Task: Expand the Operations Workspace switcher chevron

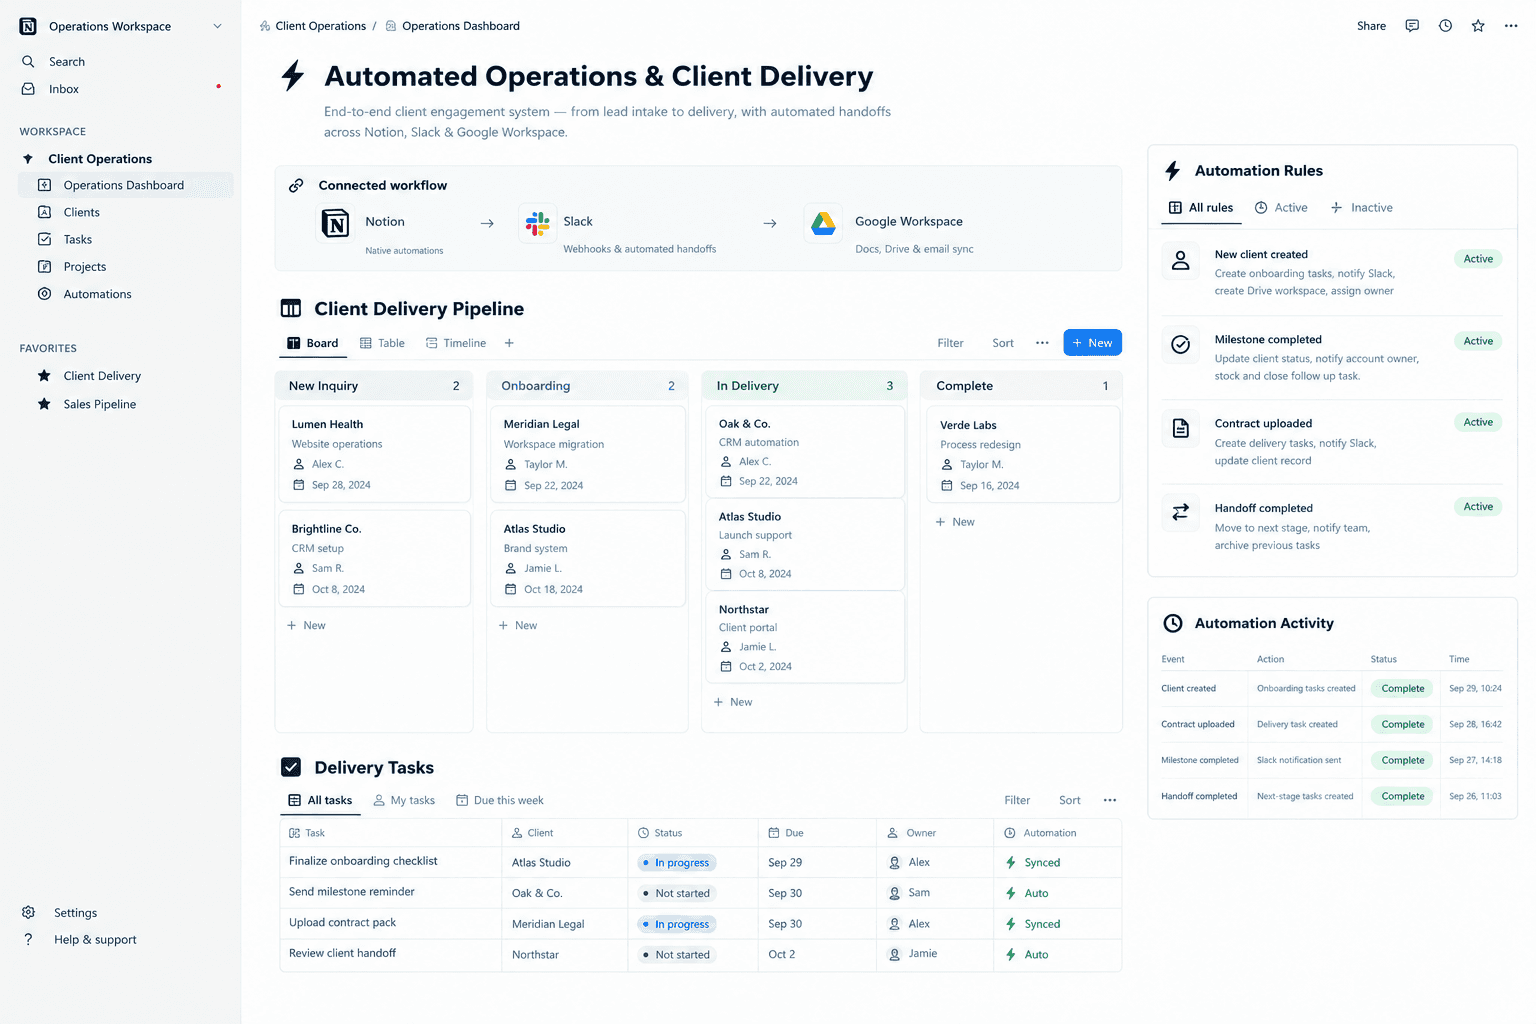Action: (x=217, y=26)
